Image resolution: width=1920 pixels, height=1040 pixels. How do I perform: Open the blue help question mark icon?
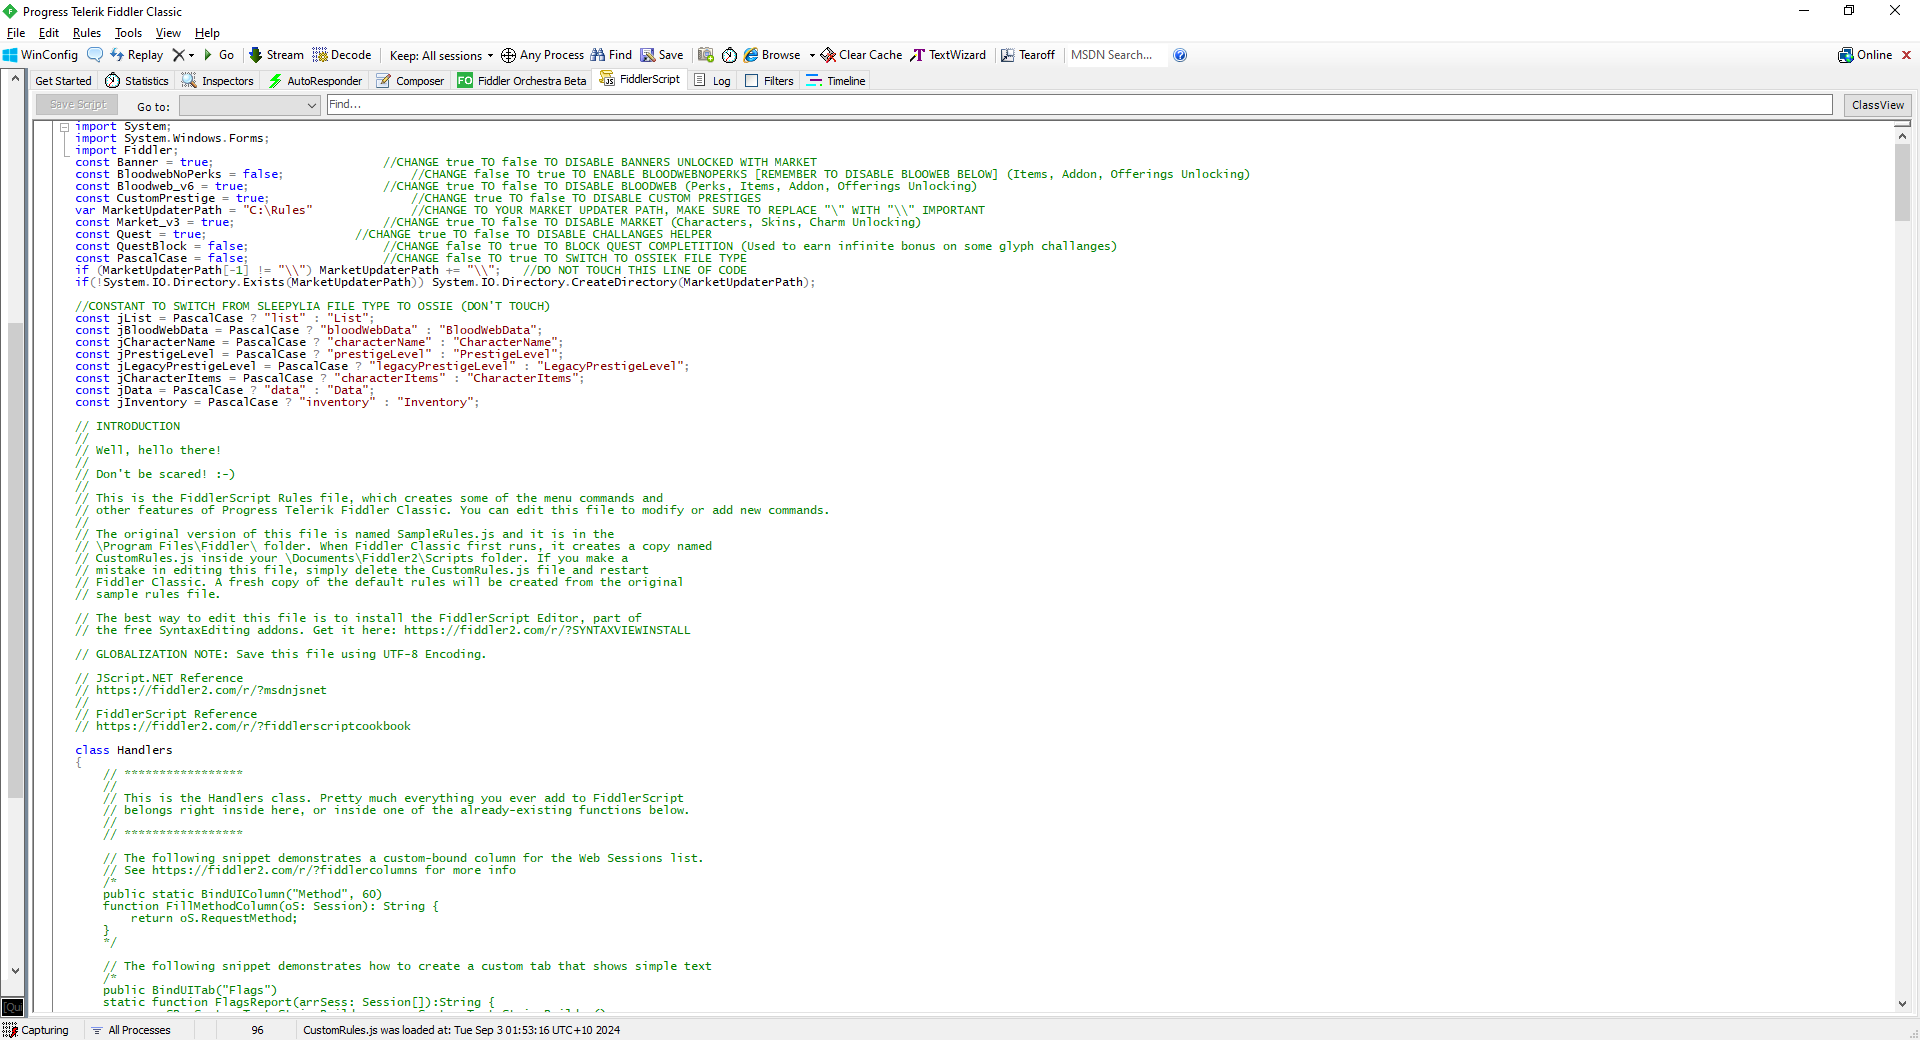(1180, 55)
